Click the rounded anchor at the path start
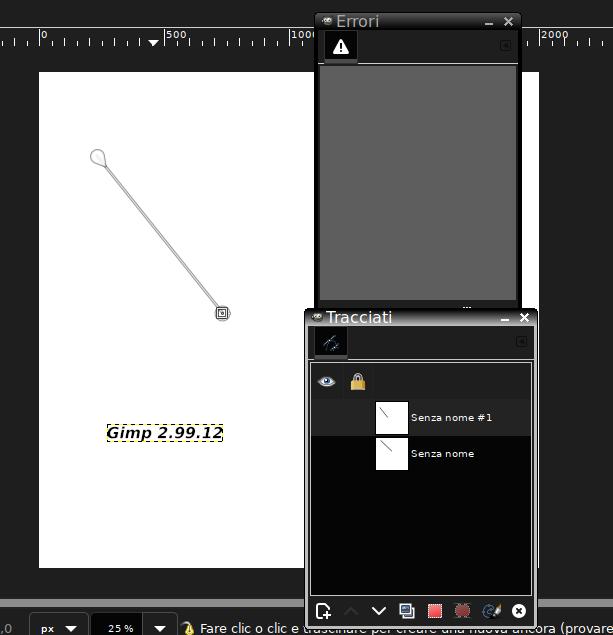Screen dimensions: 613x635 coord(98,158)
